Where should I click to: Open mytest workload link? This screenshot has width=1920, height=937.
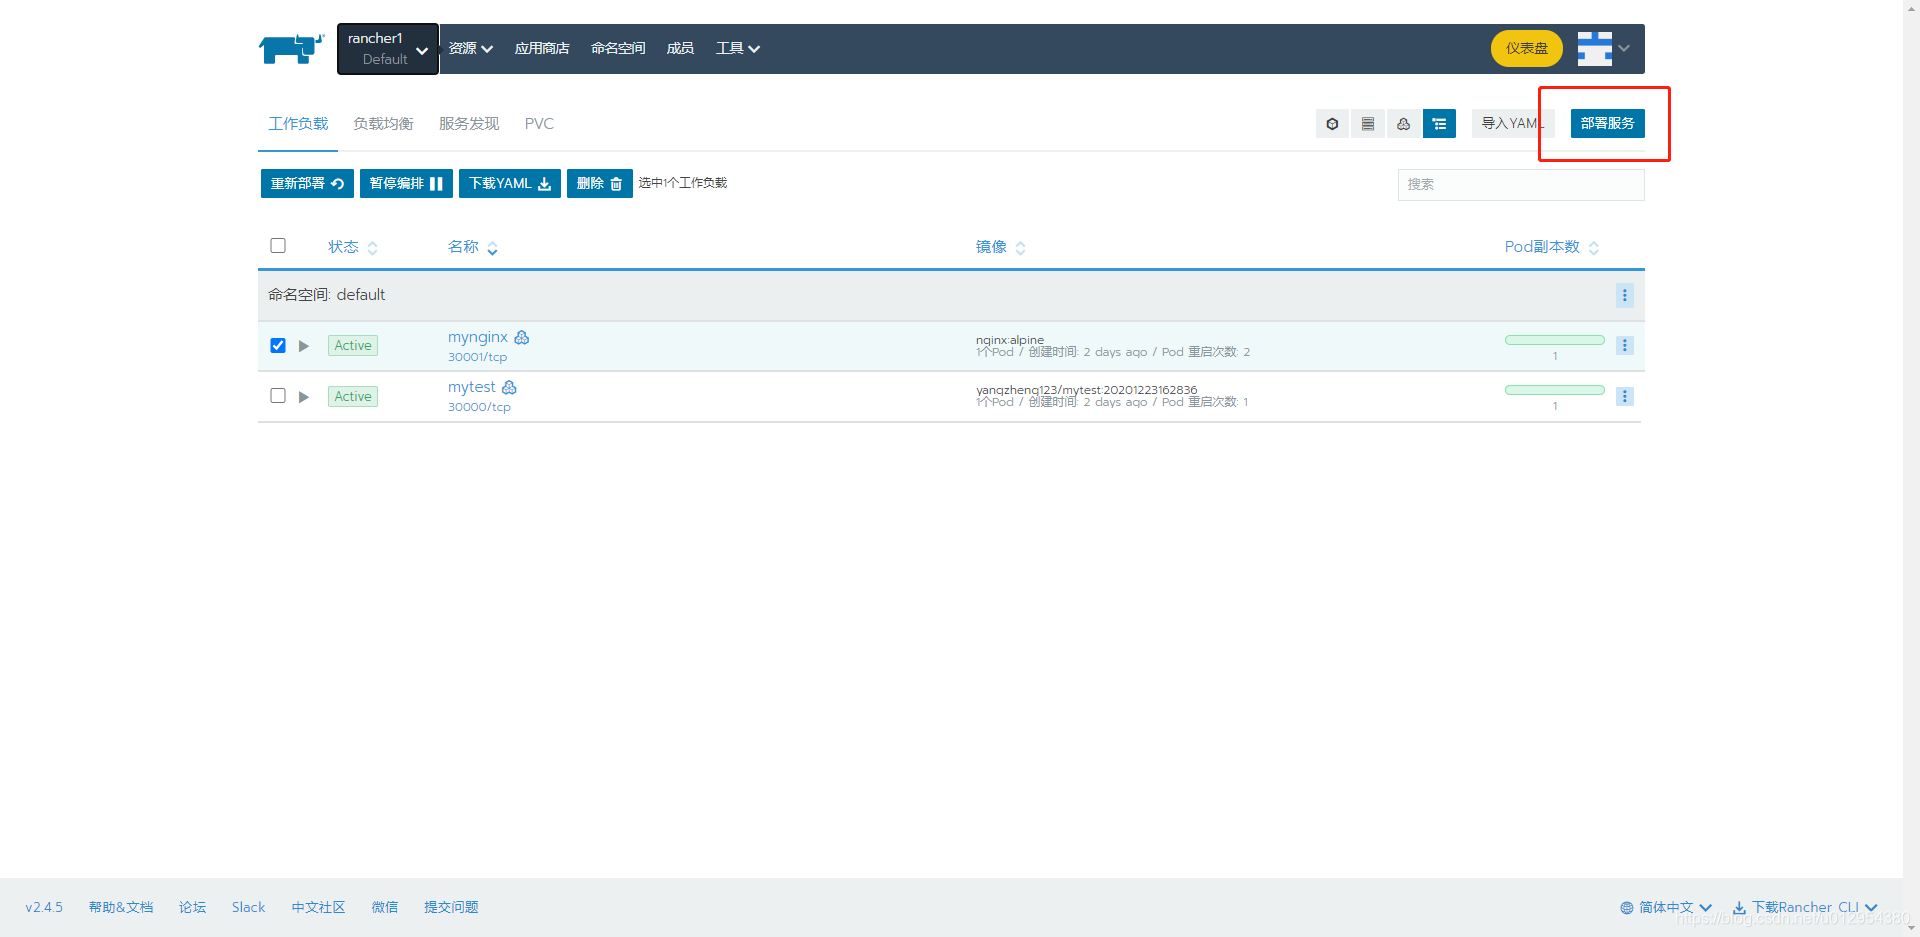point(472,388)
